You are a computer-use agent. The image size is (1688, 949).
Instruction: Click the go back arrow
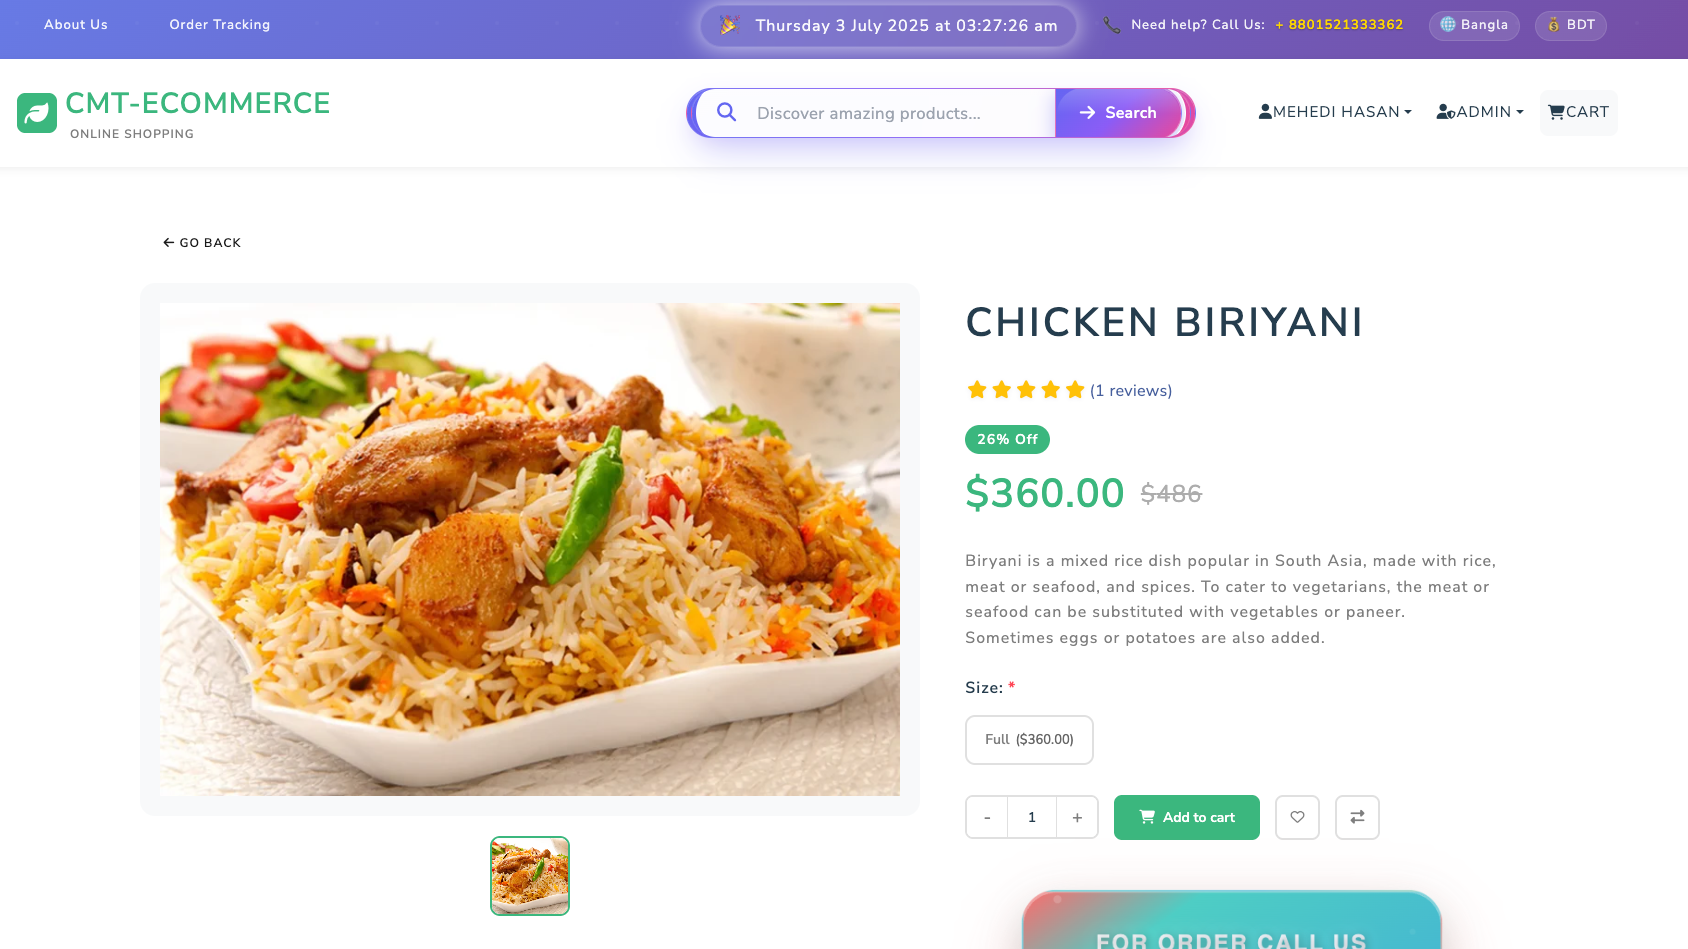[169, 243]
